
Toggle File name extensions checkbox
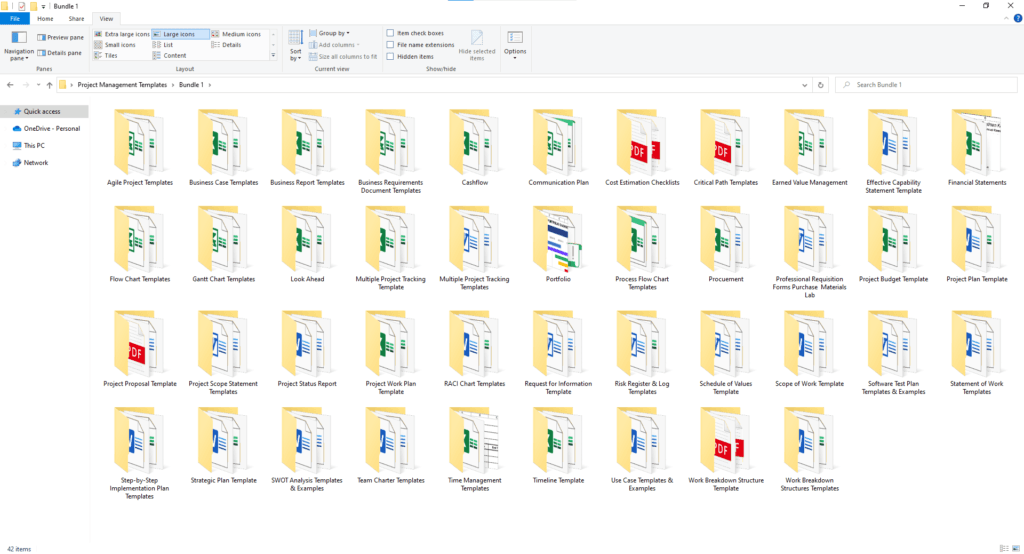coord(391,45)
